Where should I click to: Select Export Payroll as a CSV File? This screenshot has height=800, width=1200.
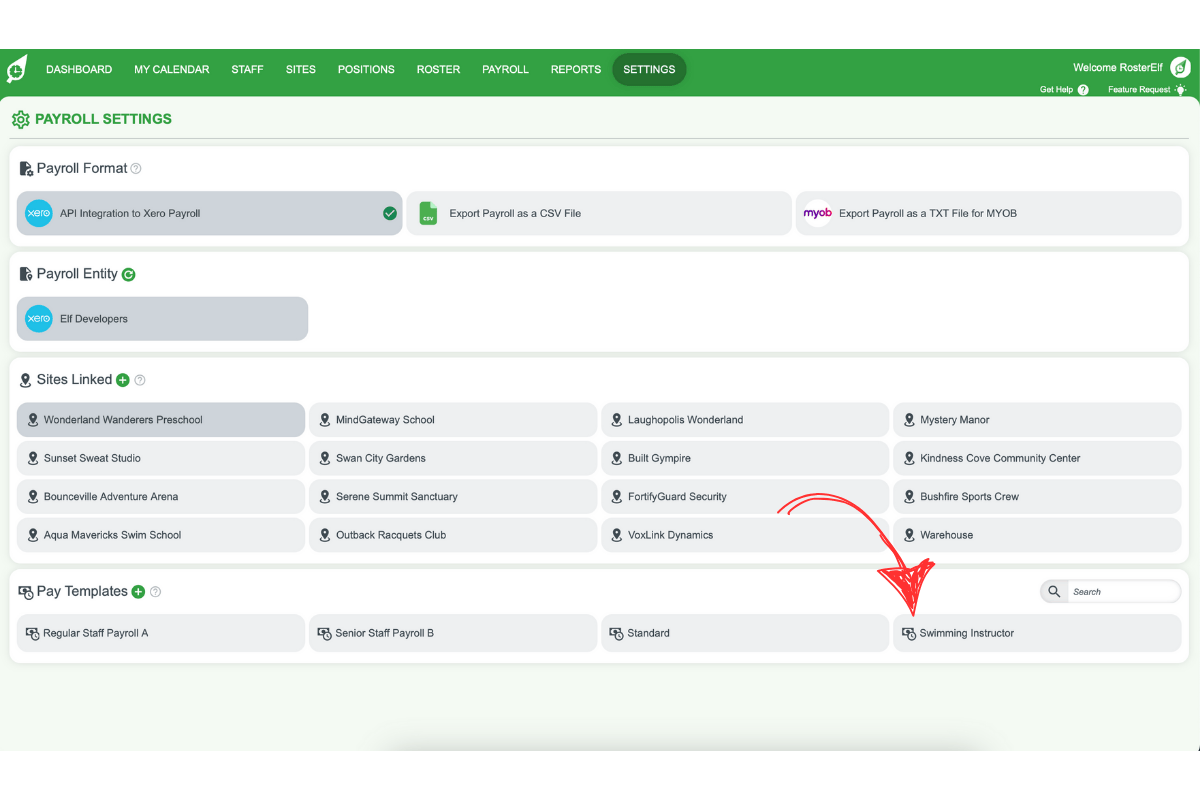tap(598, 213)
